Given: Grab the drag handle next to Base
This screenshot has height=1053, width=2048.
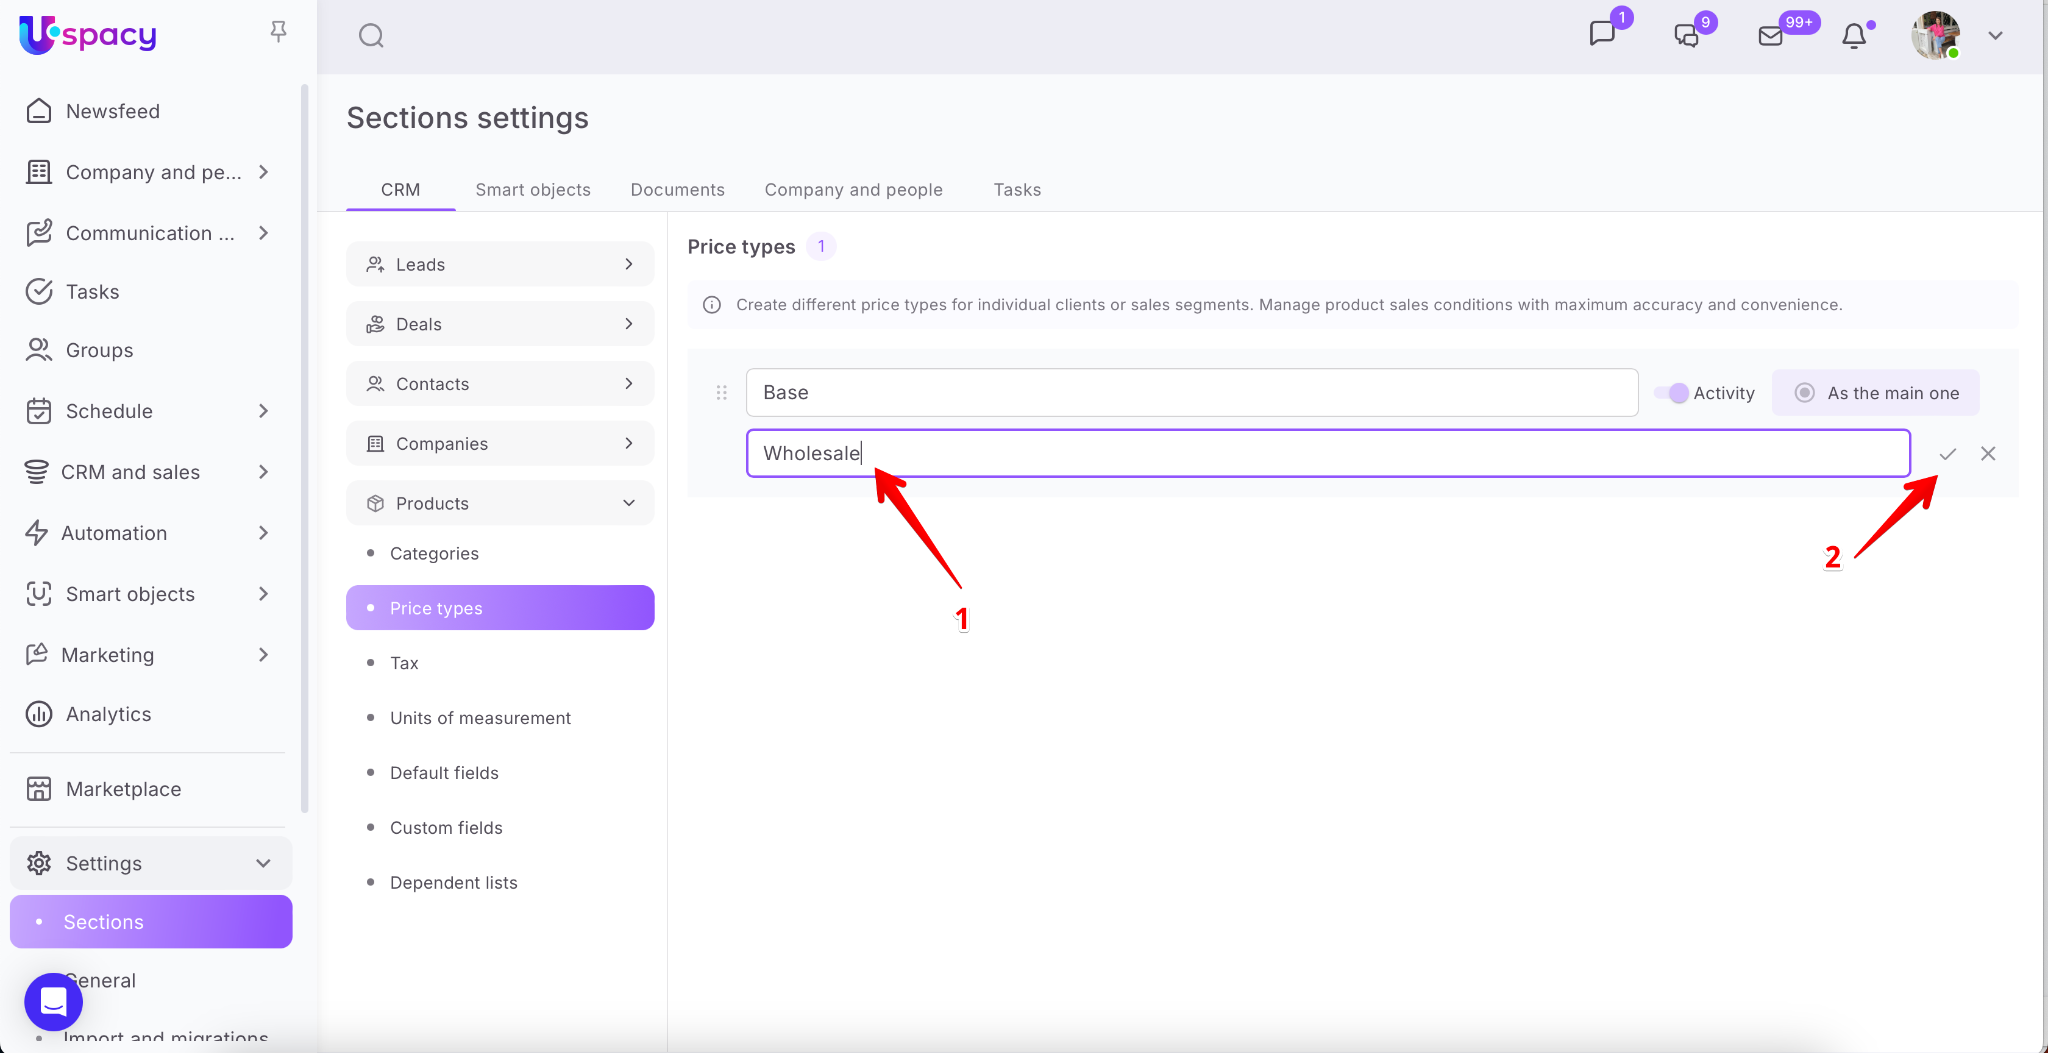Looking at the screenshot, I should 721,393.
